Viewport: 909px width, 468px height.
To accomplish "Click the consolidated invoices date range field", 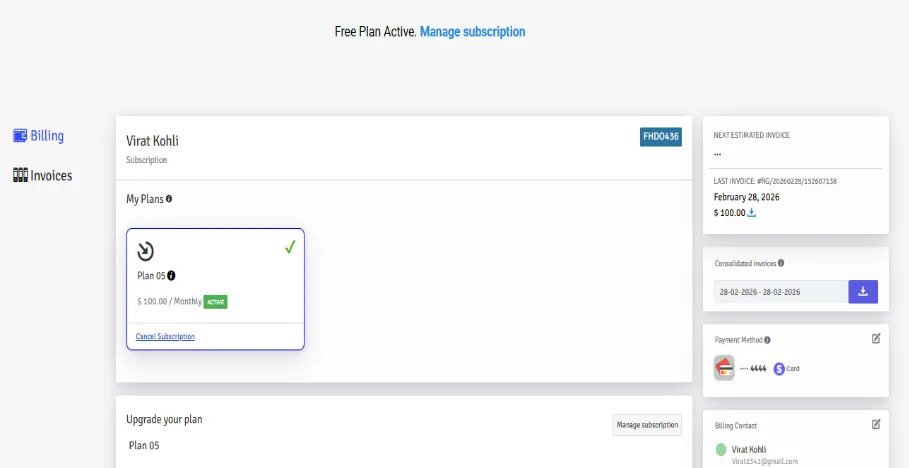I will pos(781,292).
